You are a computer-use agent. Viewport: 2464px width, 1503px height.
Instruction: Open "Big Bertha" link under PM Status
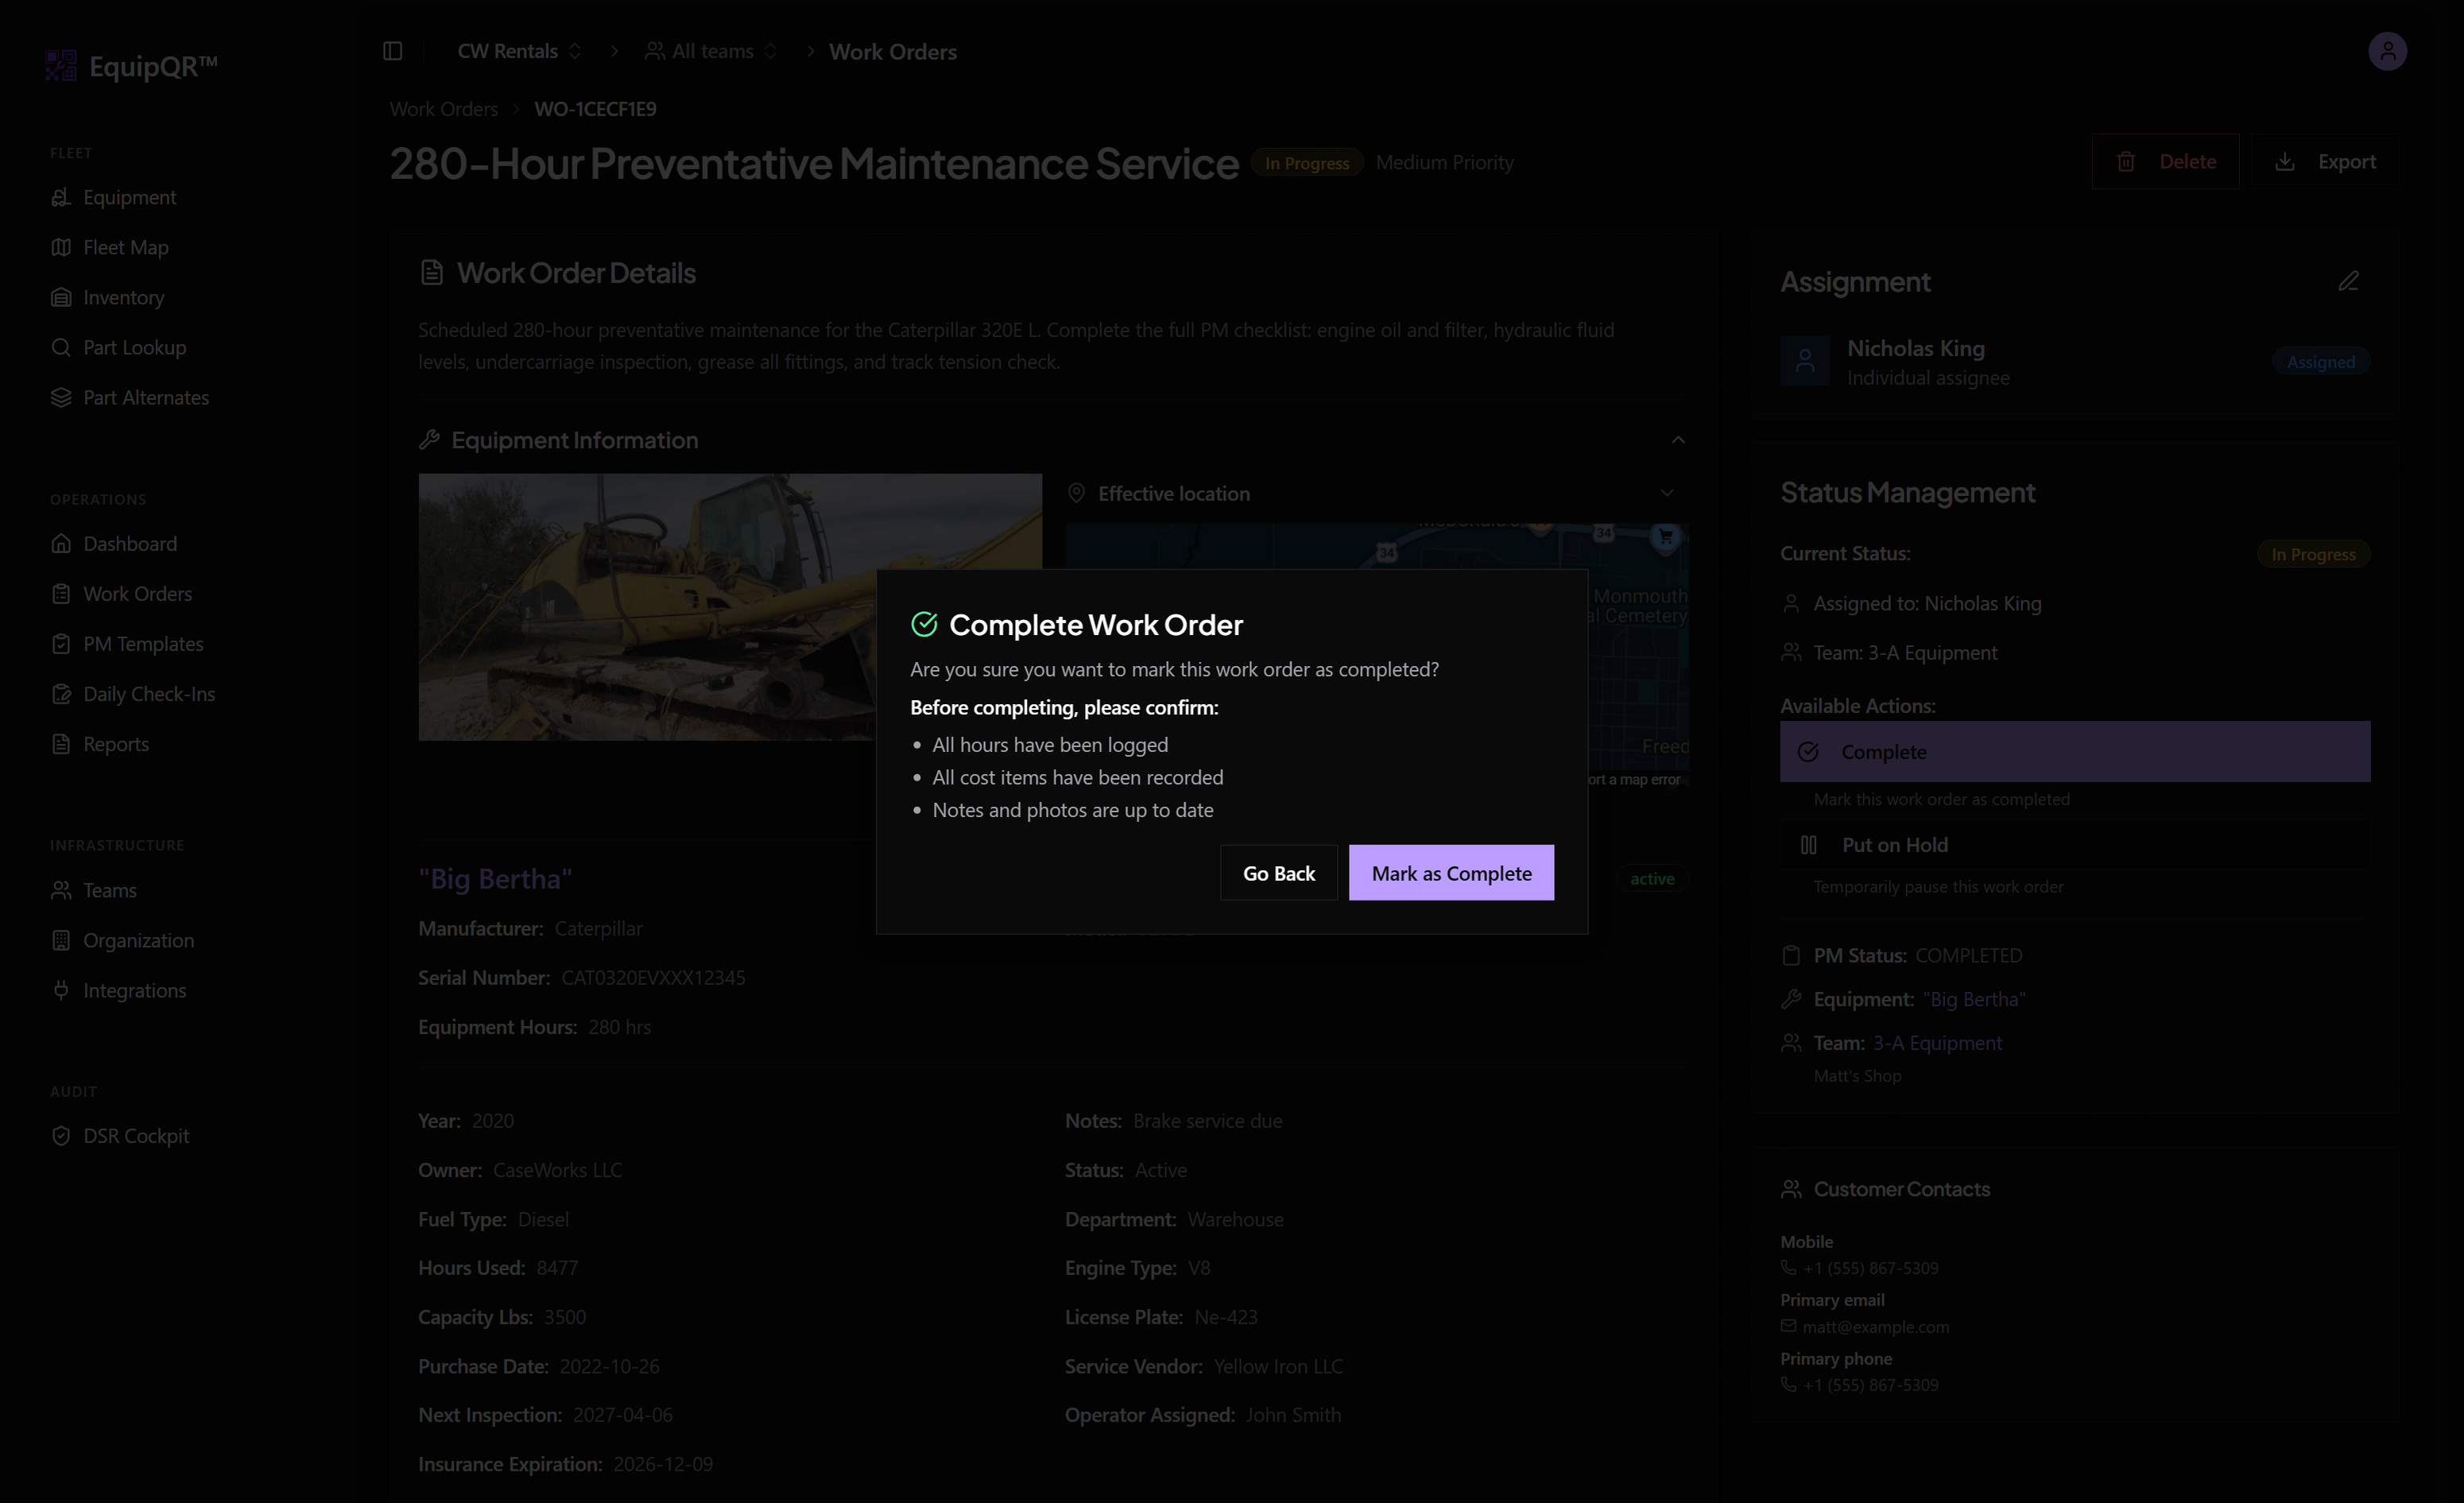tap(1974, 999)
